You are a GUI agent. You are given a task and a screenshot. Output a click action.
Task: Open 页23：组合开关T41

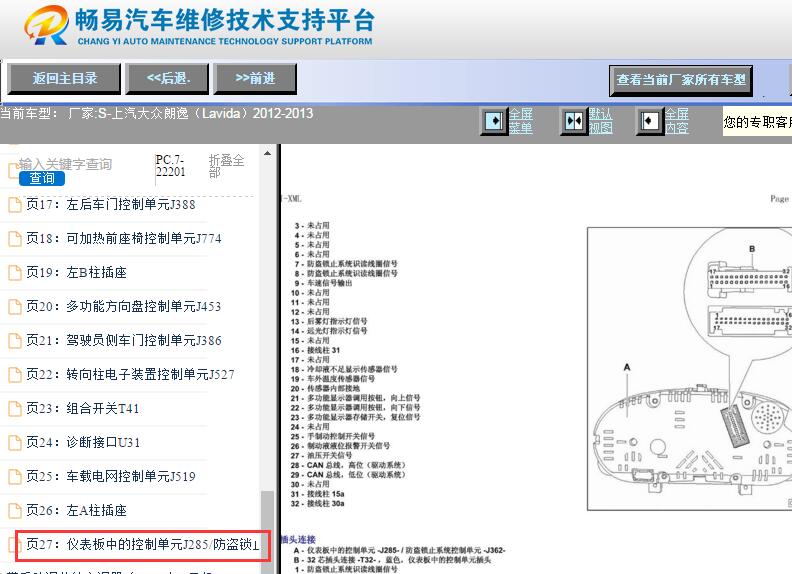click(83, 408)
